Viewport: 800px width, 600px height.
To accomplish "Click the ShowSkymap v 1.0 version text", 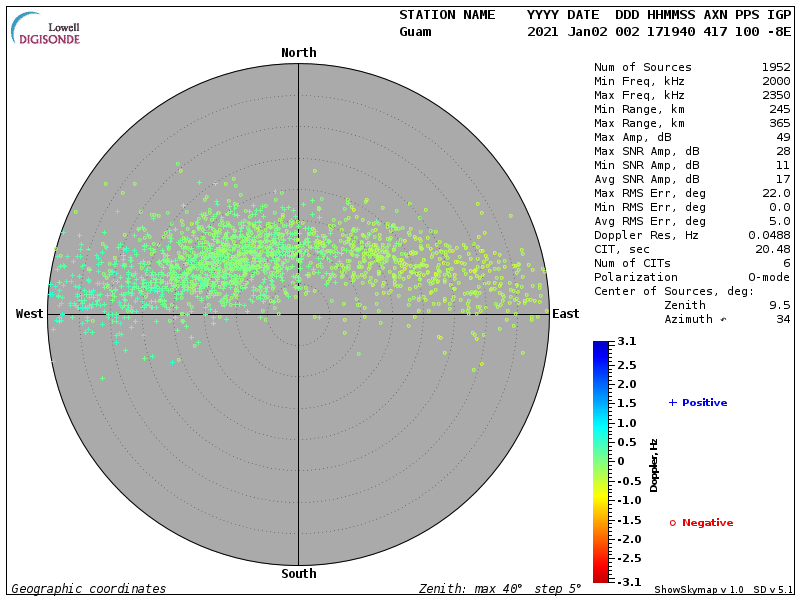I will (699, 589).
